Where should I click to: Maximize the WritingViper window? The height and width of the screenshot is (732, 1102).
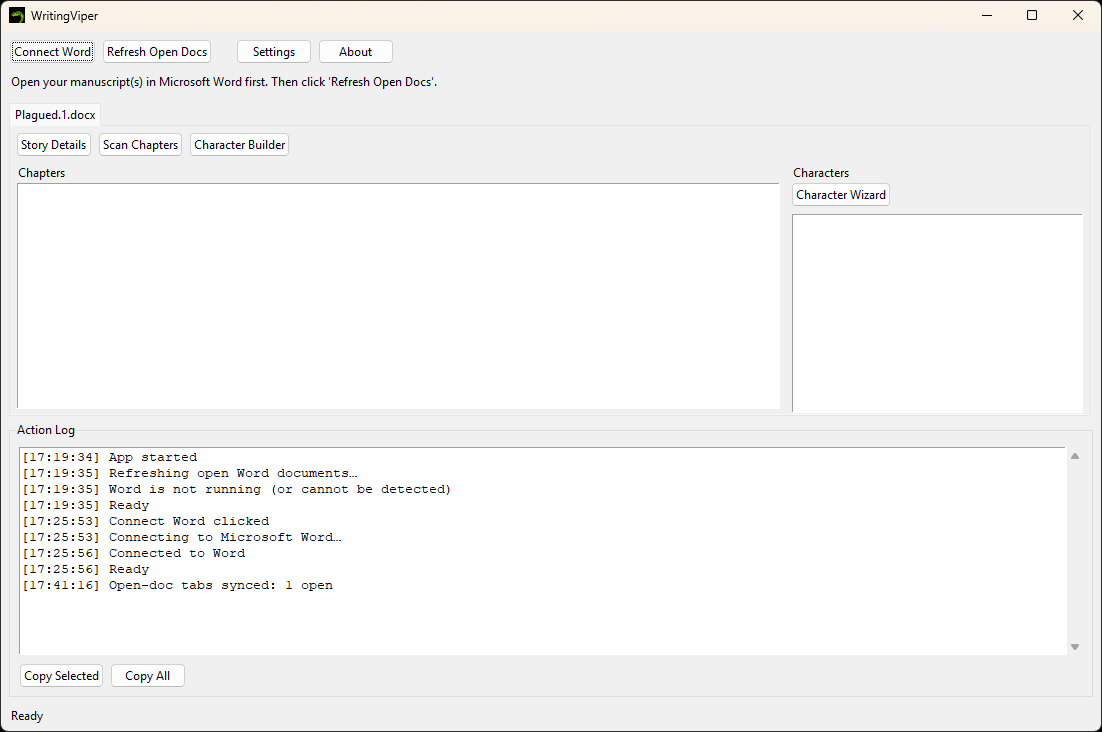[1032, 16]
